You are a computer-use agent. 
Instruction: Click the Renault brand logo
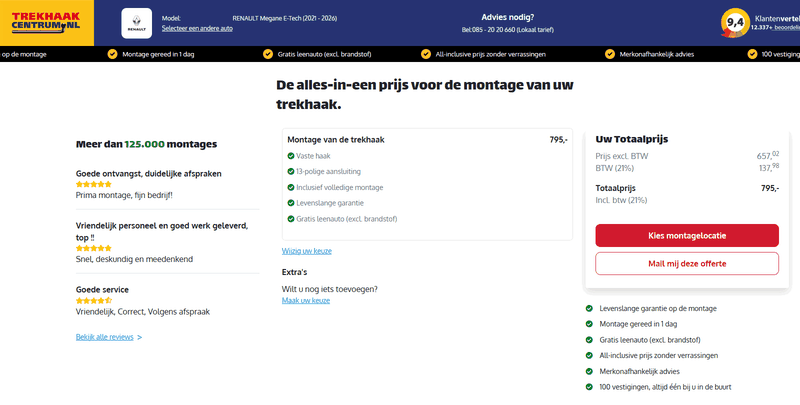point(136,23)
